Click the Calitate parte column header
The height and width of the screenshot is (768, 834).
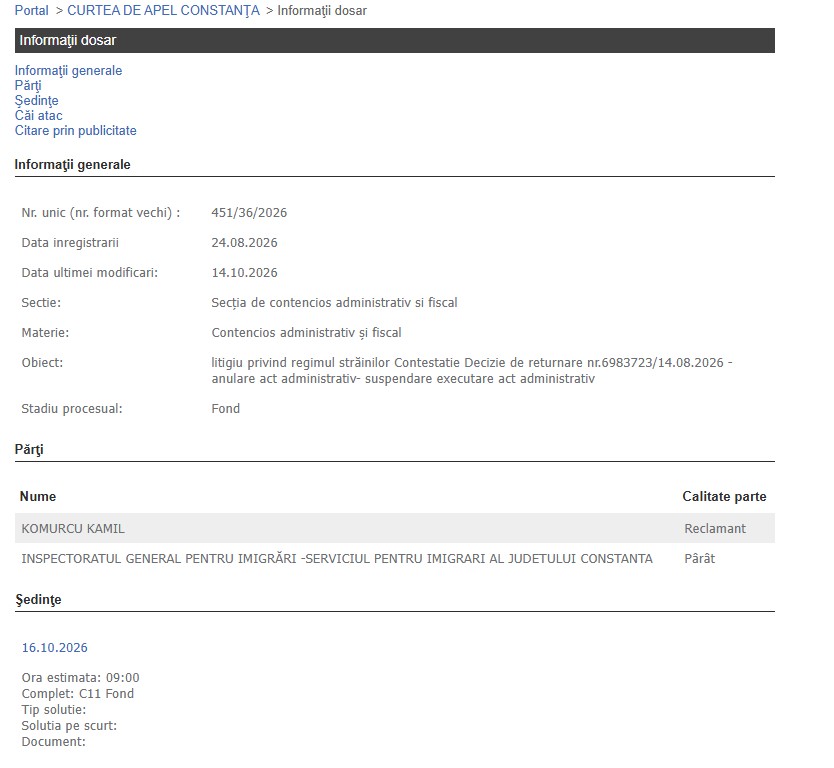coord(724,496)
